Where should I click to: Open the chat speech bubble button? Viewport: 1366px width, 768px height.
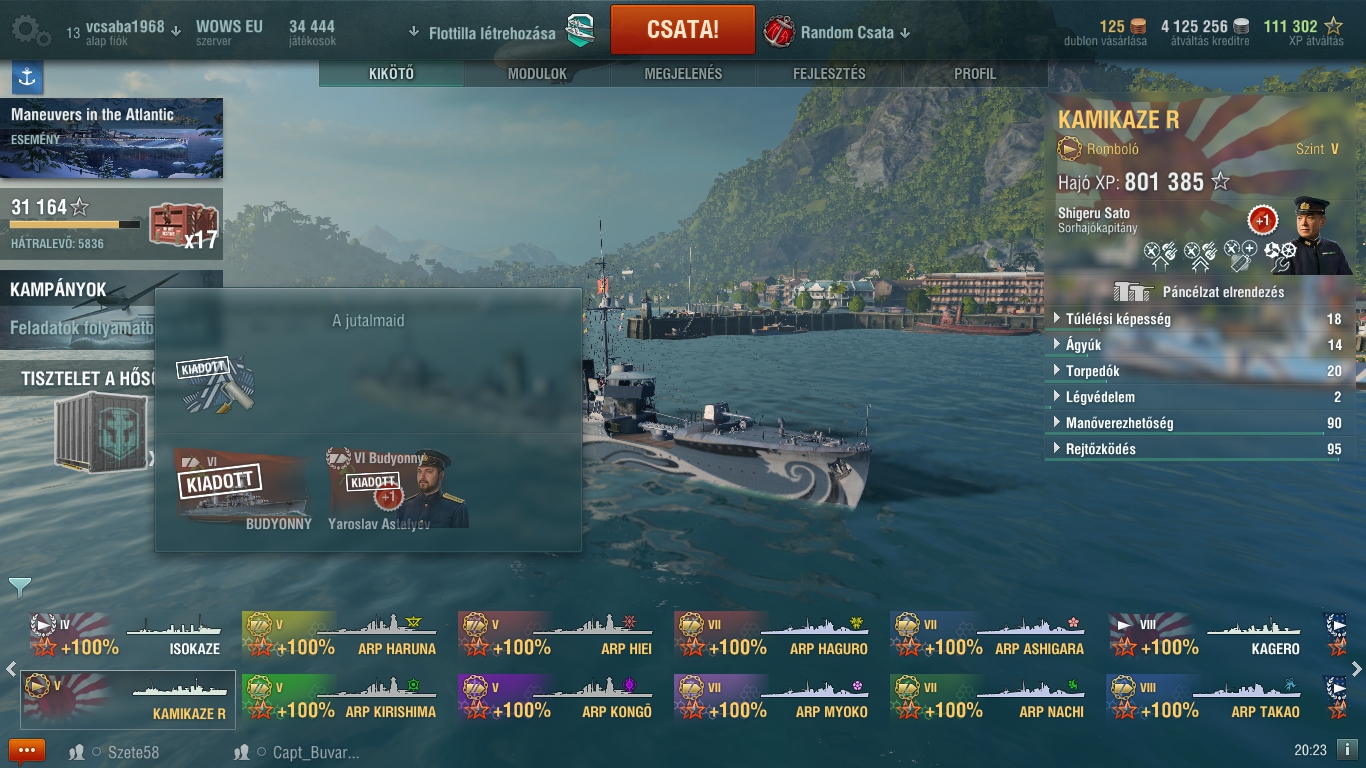(27, 751)
